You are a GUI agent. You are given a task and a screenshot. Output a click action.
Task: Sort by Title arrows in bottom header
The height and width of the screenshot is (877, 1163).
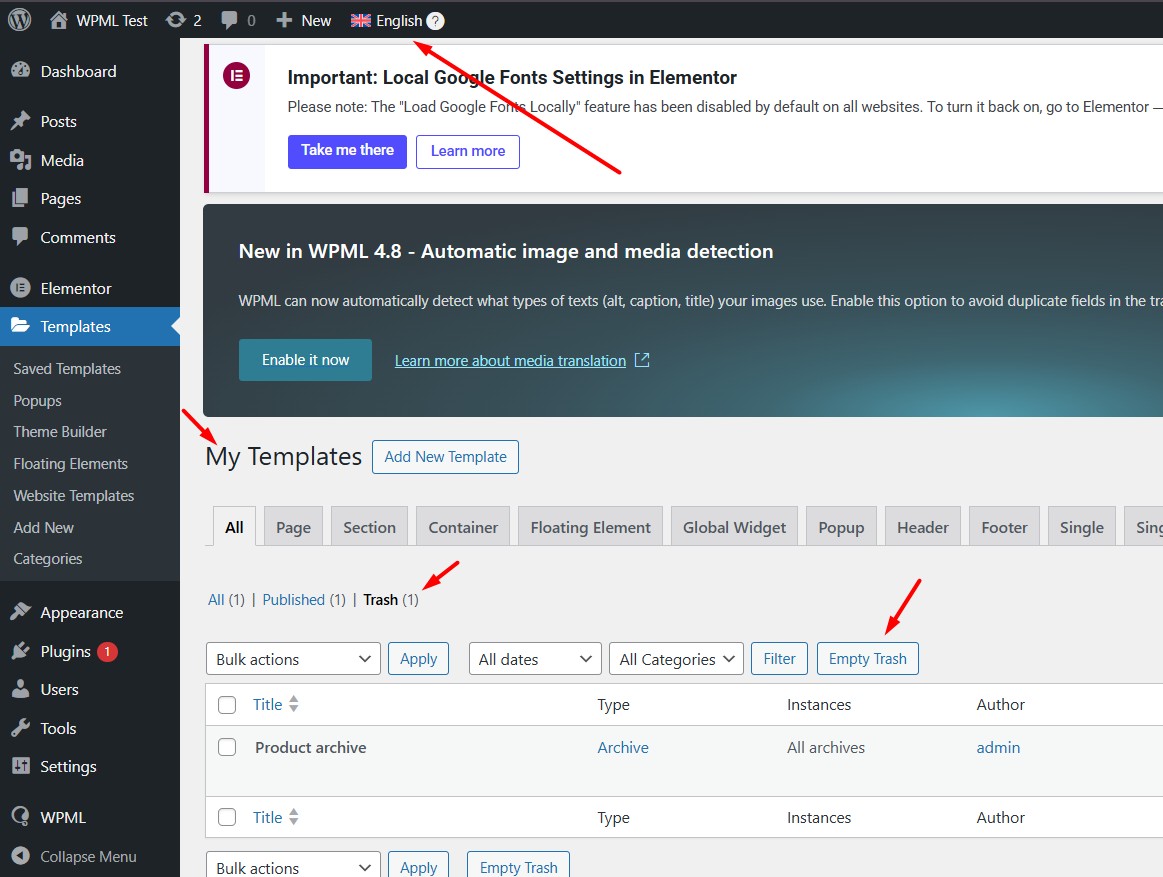point(294,817)
